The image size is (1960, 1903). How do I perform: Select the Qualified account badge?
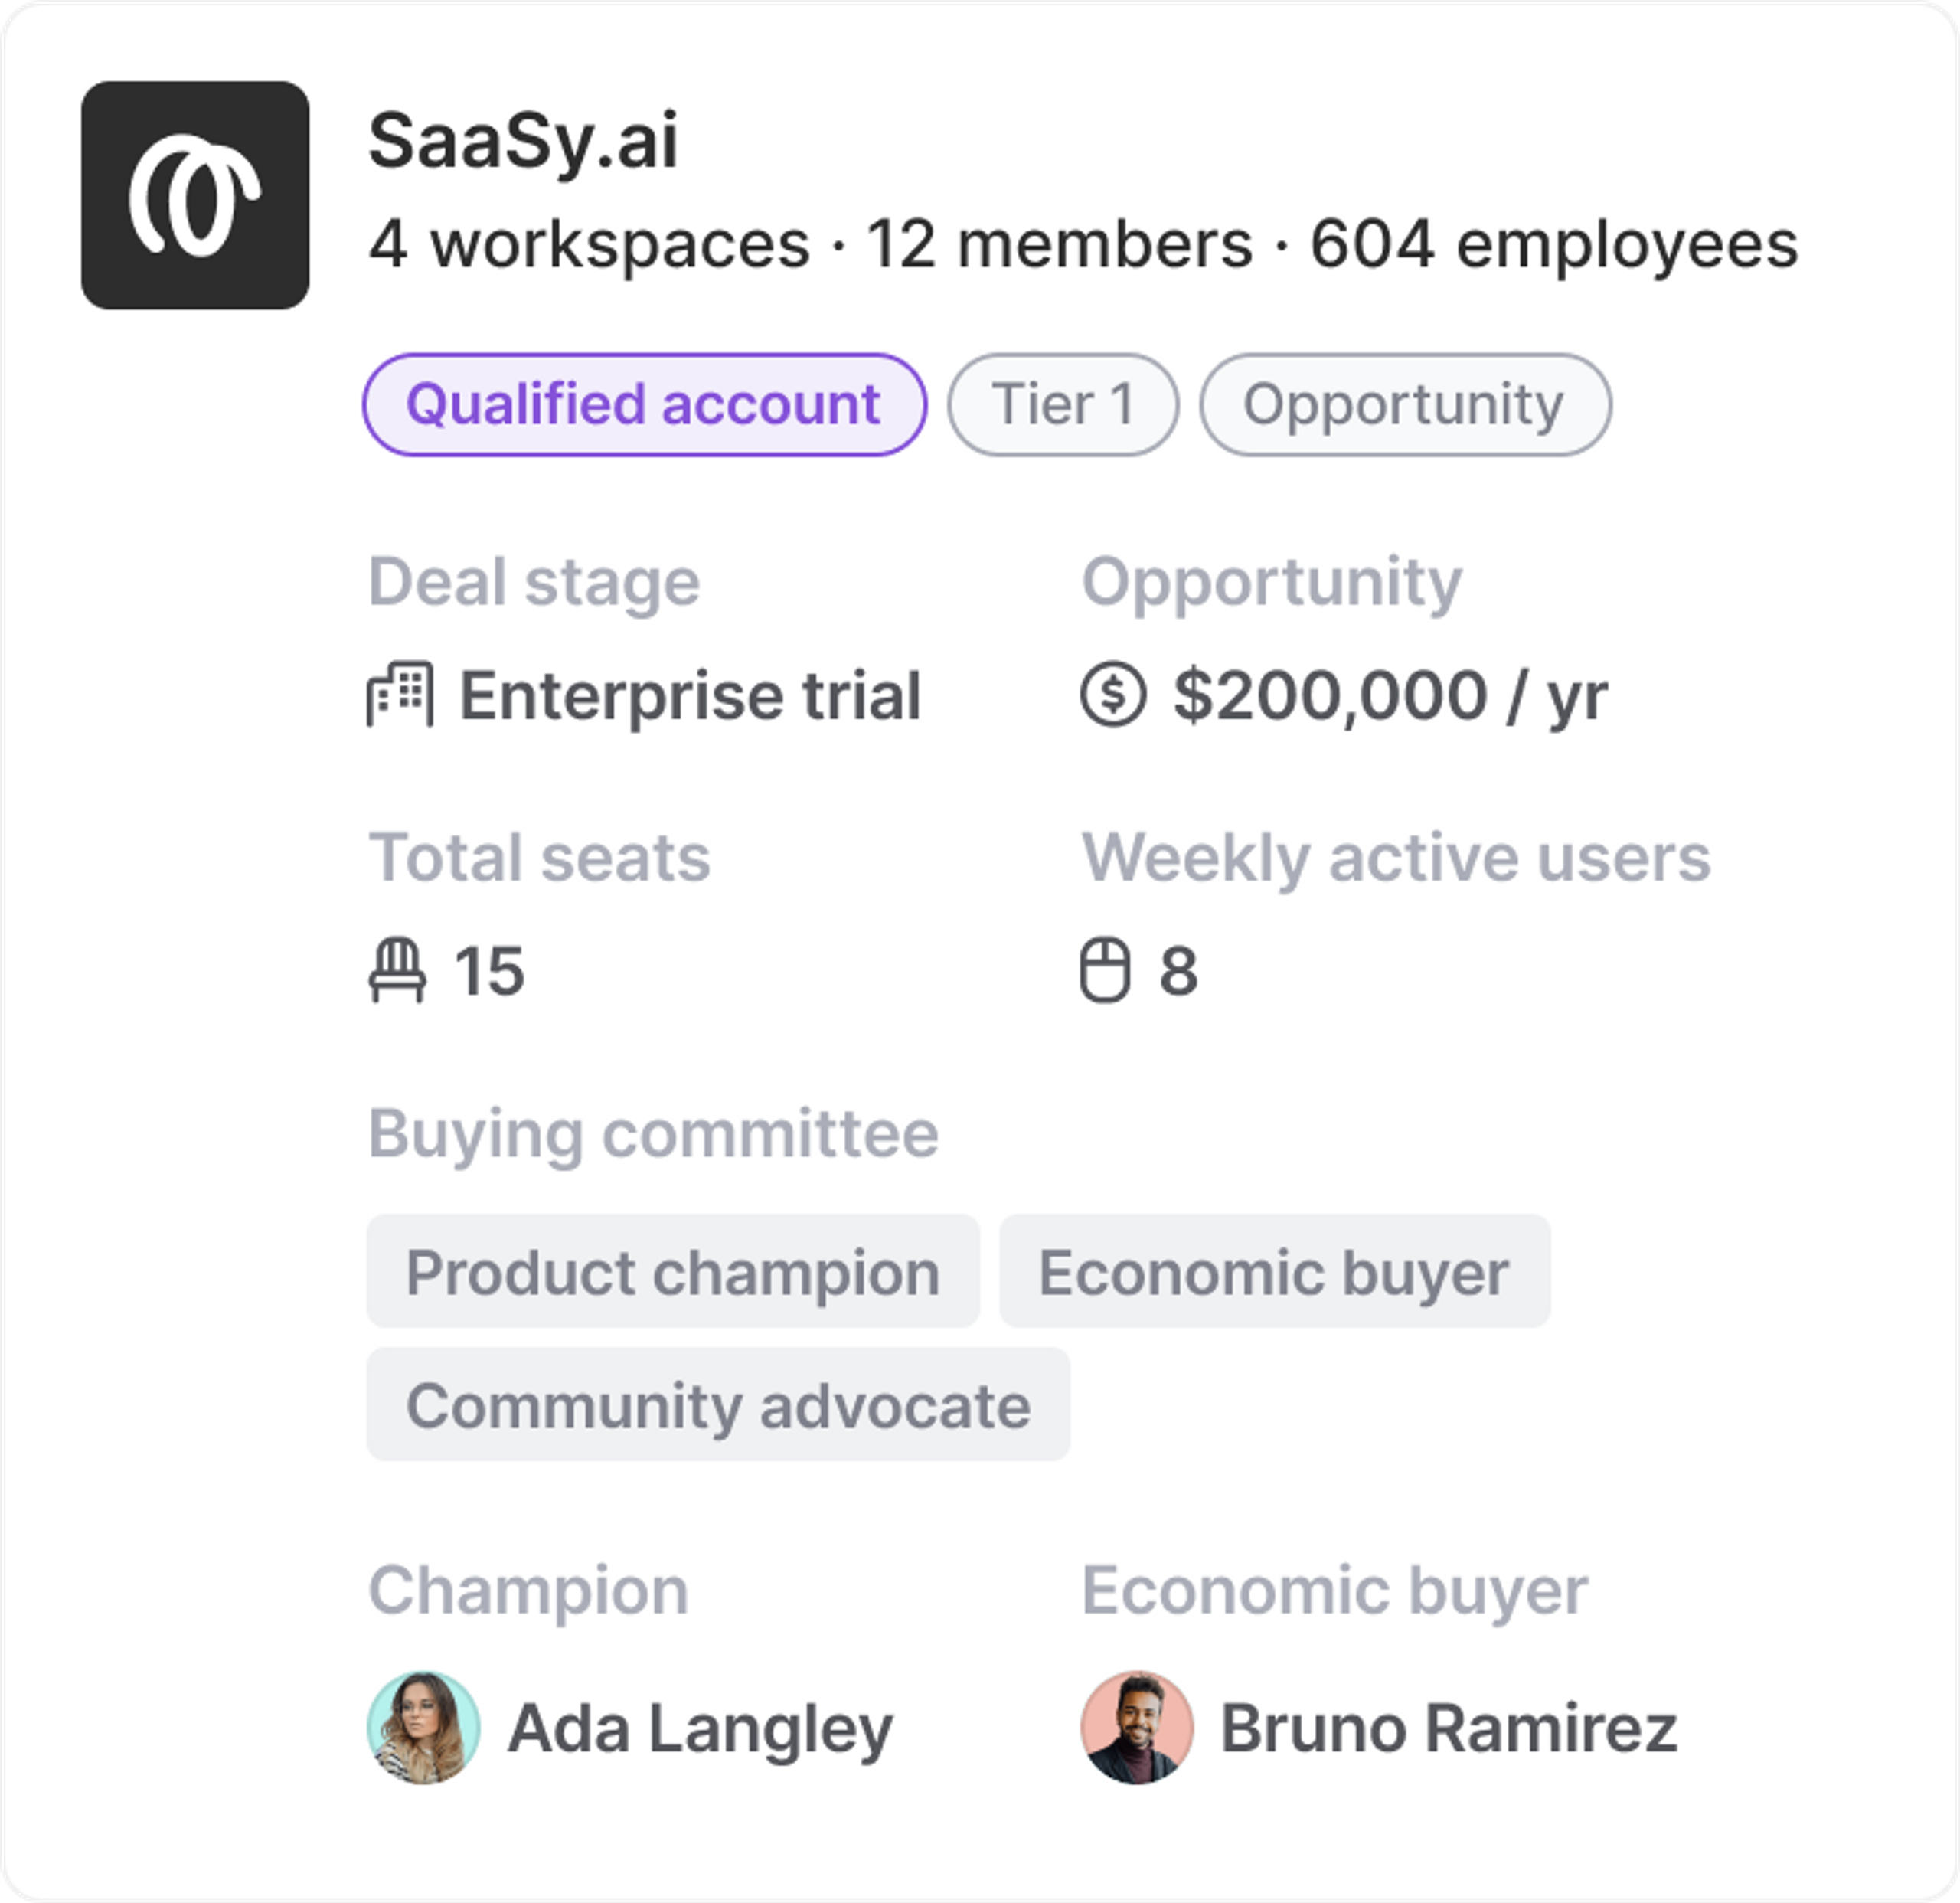click(x=644, y=405)
